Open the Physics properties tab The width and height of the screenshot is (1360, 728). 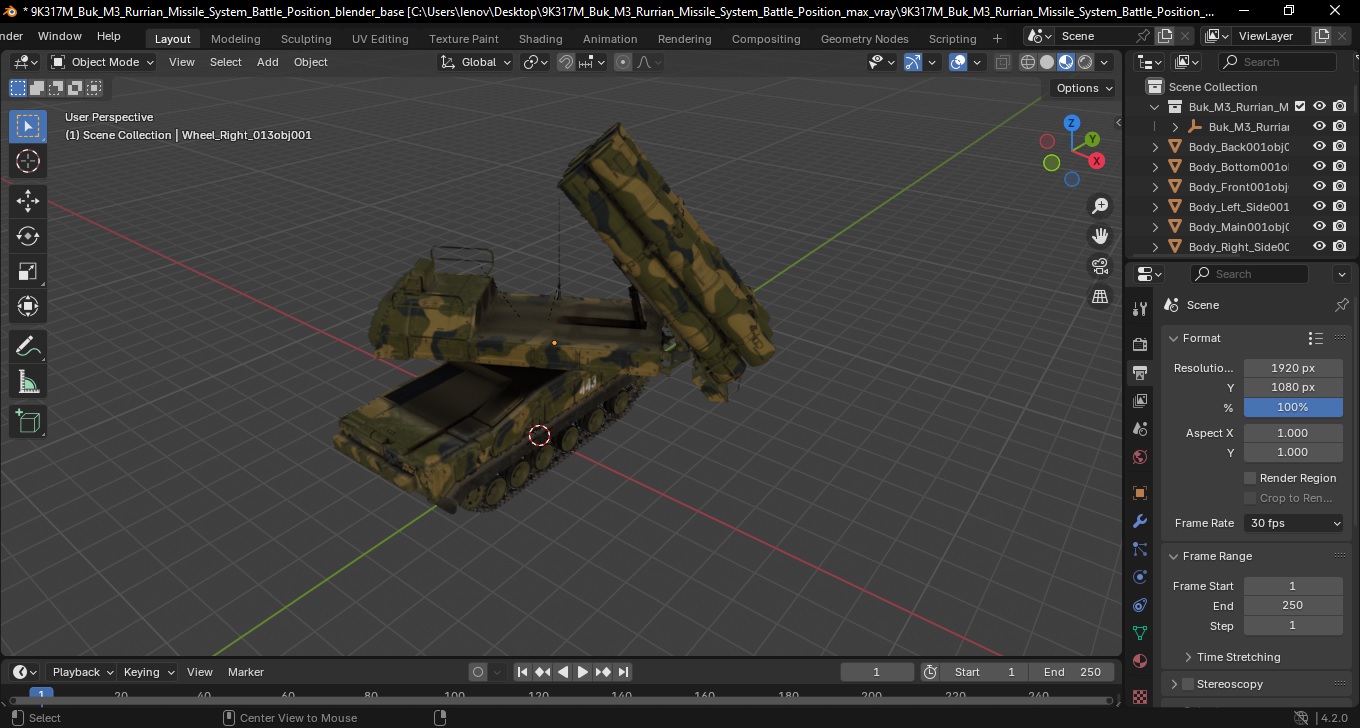click(x=1140, y=577)
